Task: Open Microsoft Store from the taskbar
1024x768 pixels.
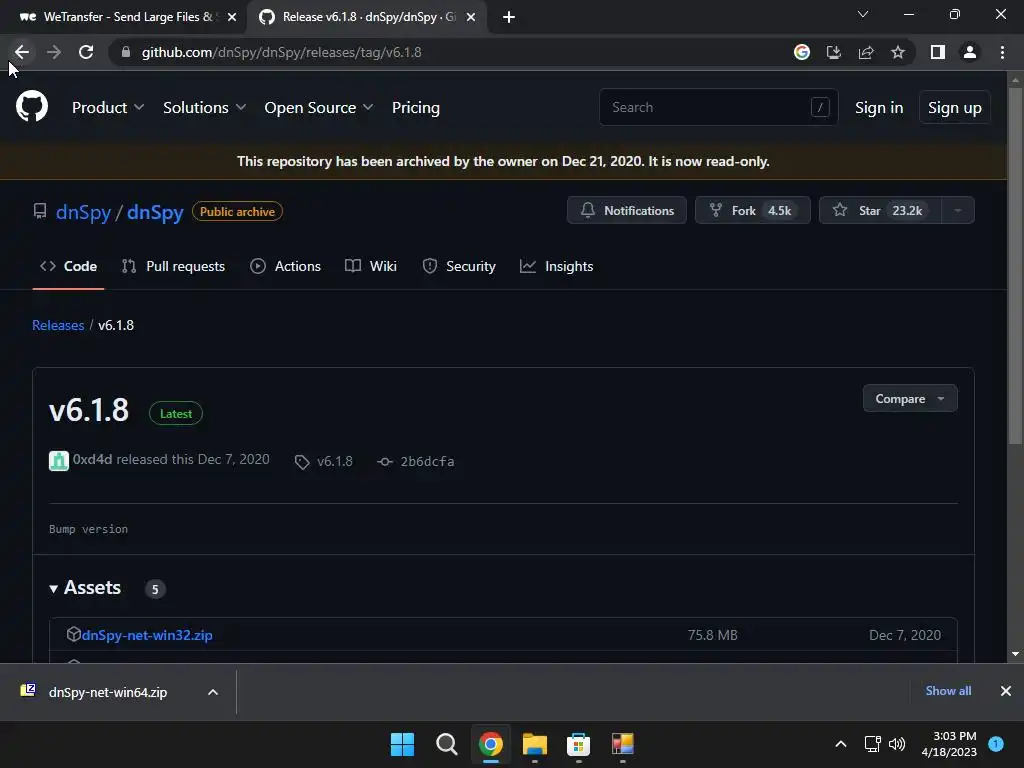Action: click(579, 744)
